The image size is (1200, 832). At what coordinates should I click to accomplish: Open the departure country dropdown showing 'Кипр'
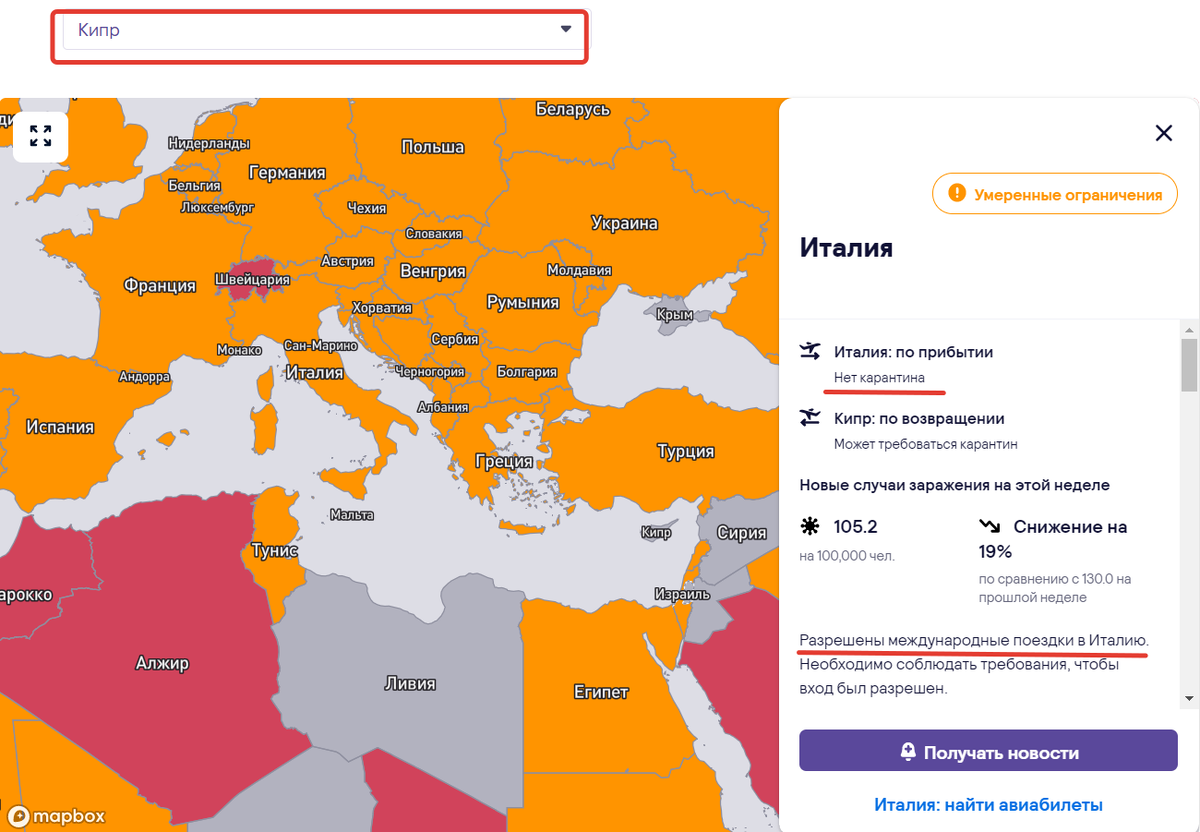pos(320,31)
